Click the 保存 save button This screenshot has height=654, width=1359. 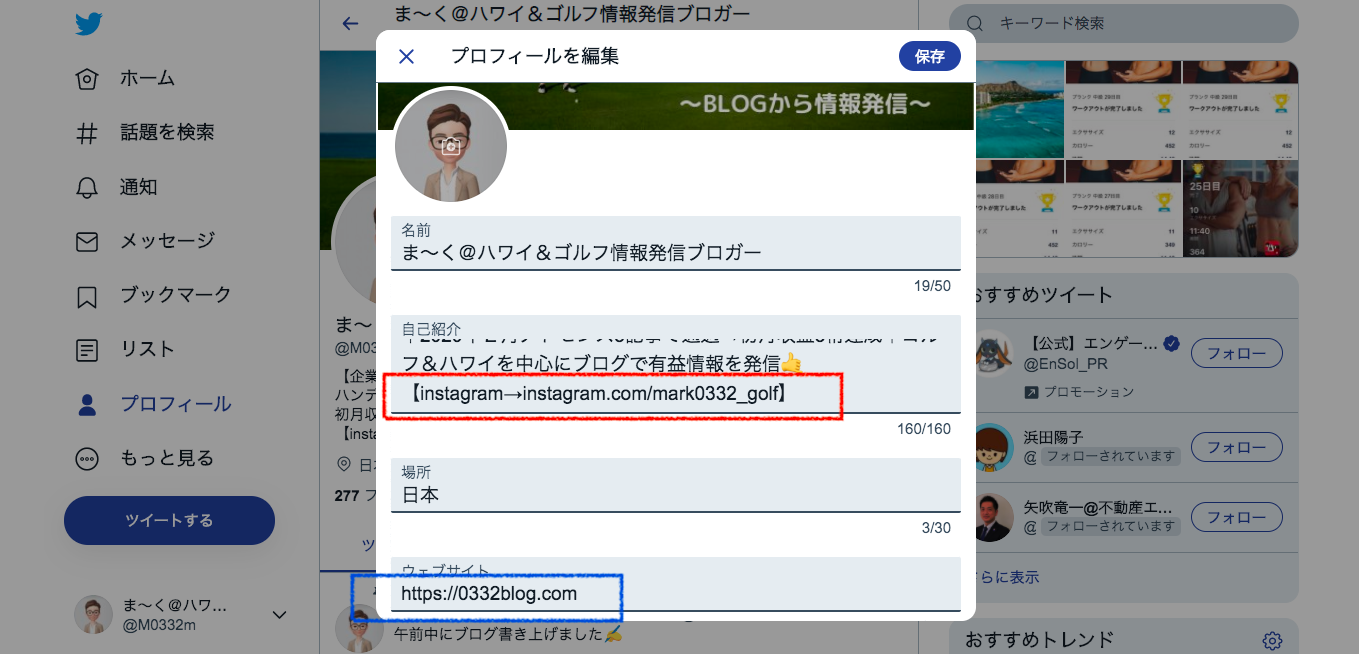click(x=929, y=56)
